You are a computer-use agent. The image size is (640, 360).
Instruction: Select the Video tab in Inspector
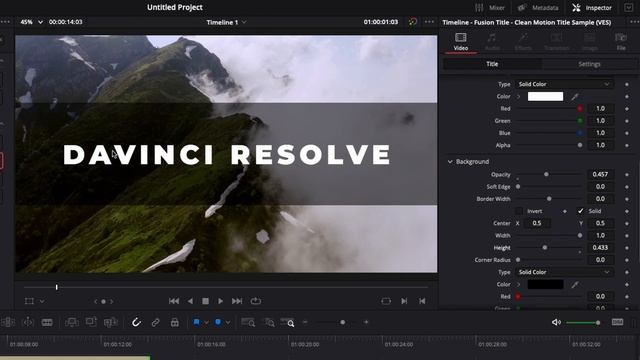coord(460,42)
